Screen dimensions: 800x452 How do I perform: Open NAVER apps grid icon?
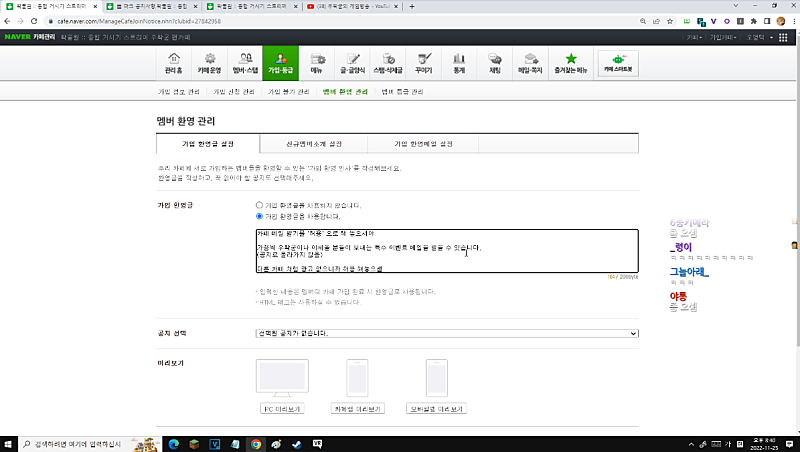click(783, 37)
